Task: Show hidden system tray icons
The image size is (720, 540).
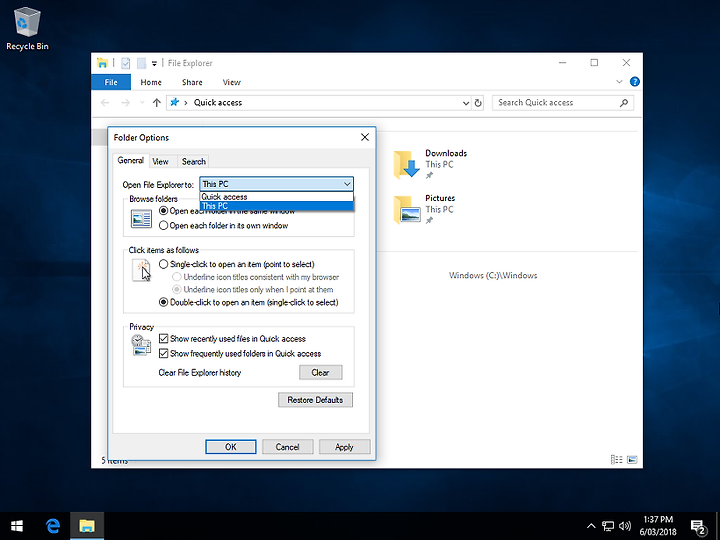Action: pos(591,526)
